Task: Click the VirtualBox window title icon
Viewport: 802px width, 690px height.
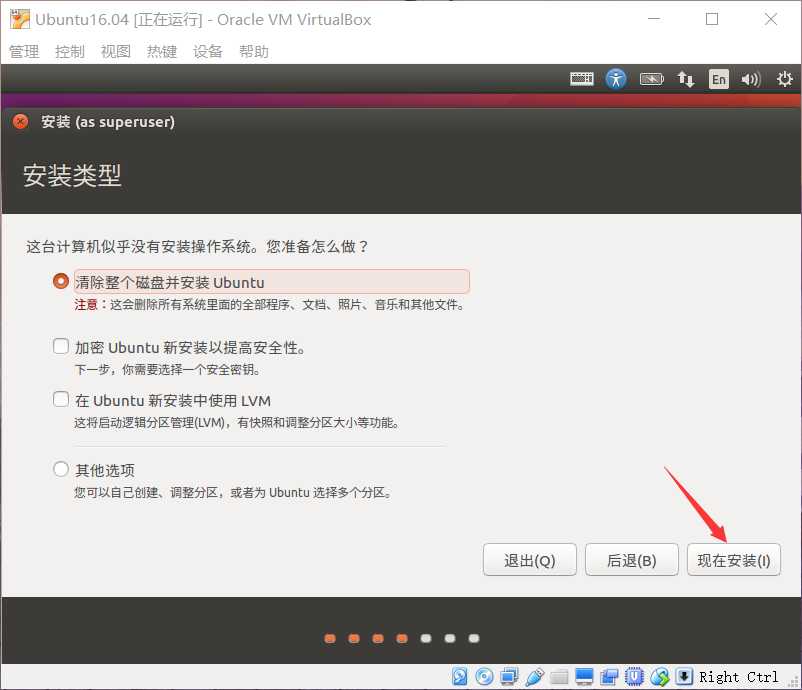Action: point(20,19)
